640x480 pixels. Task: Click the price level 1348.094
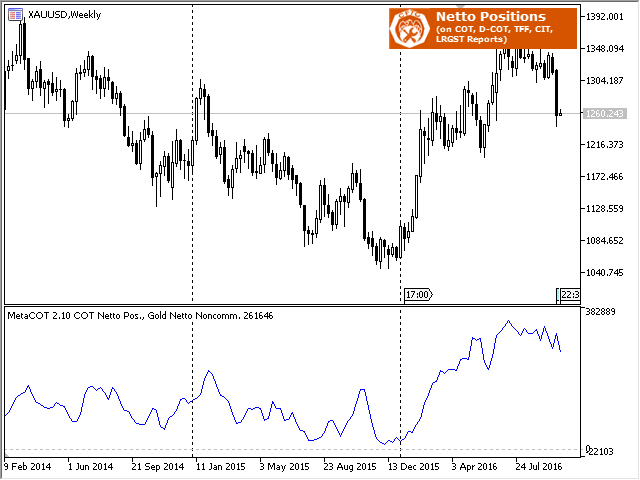(605, 49)
